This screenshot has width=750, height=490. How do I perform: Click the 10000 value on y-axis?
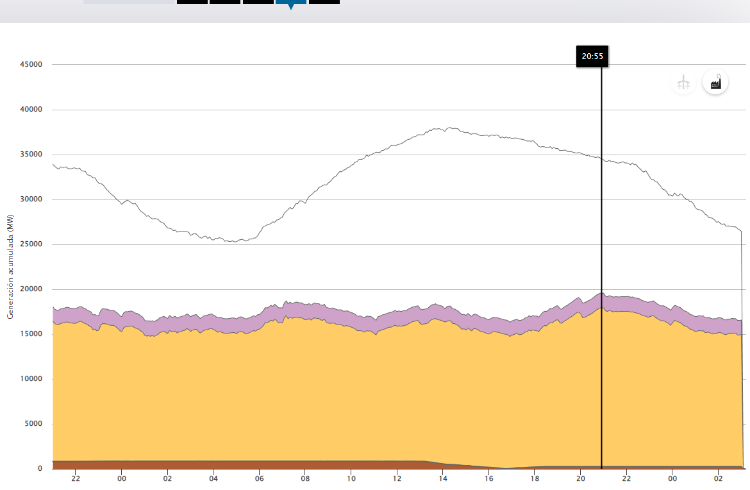pyautogui.click(x=31, y=379)
